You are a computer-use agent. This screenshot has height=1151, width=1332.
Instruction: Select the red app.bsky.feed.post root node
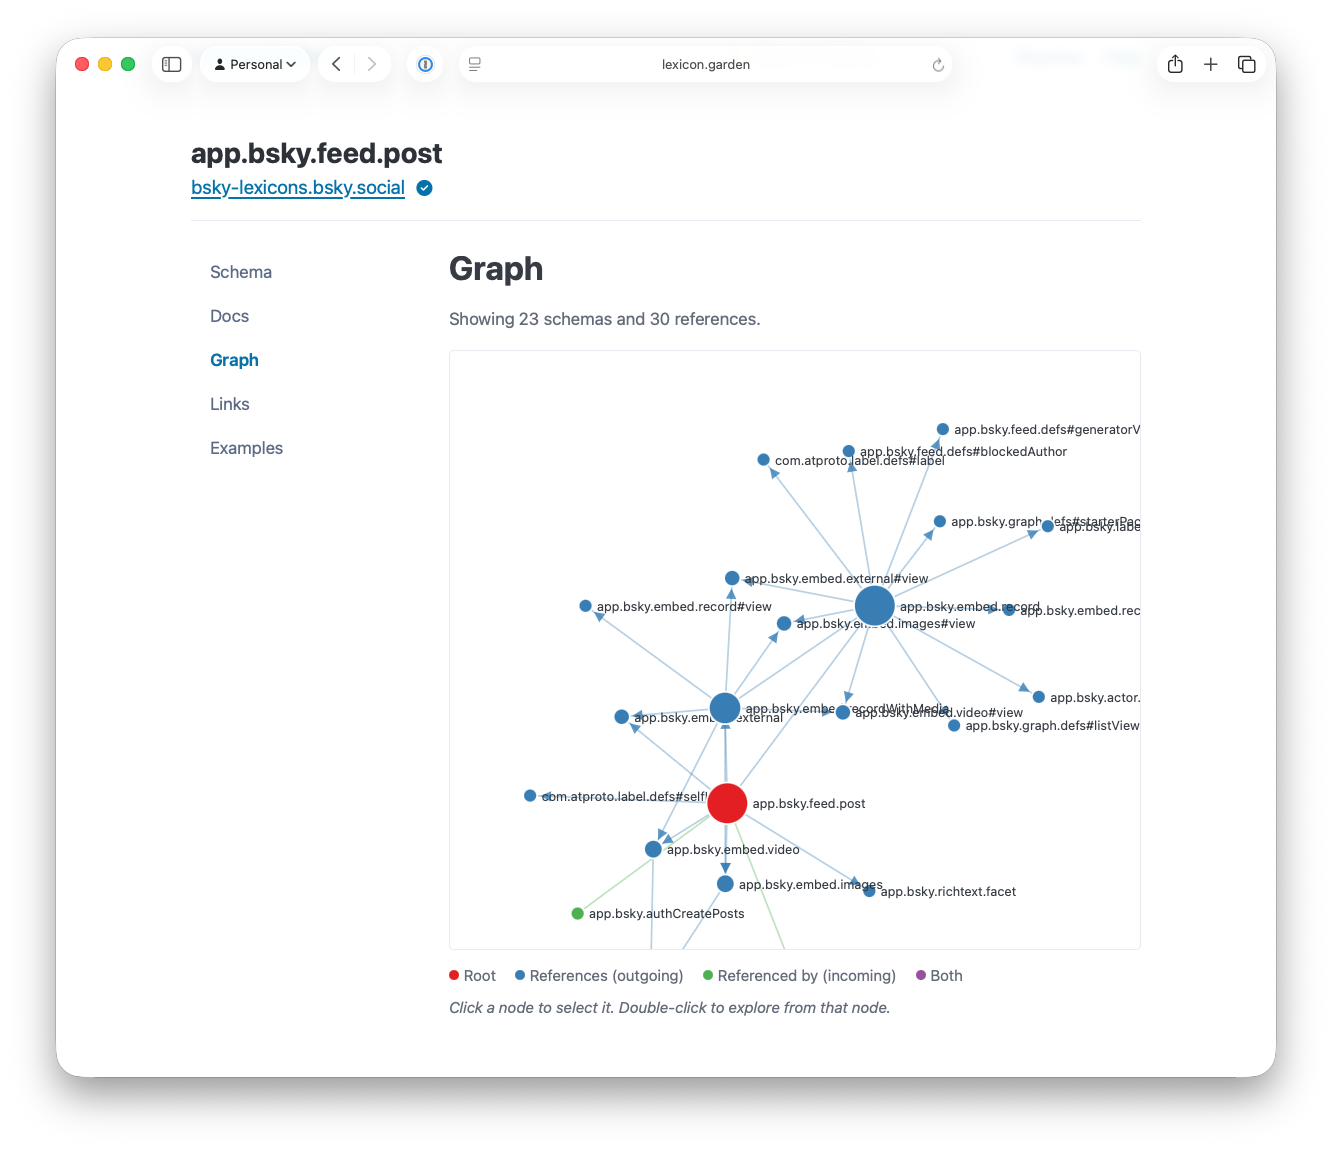click(727, 803)
